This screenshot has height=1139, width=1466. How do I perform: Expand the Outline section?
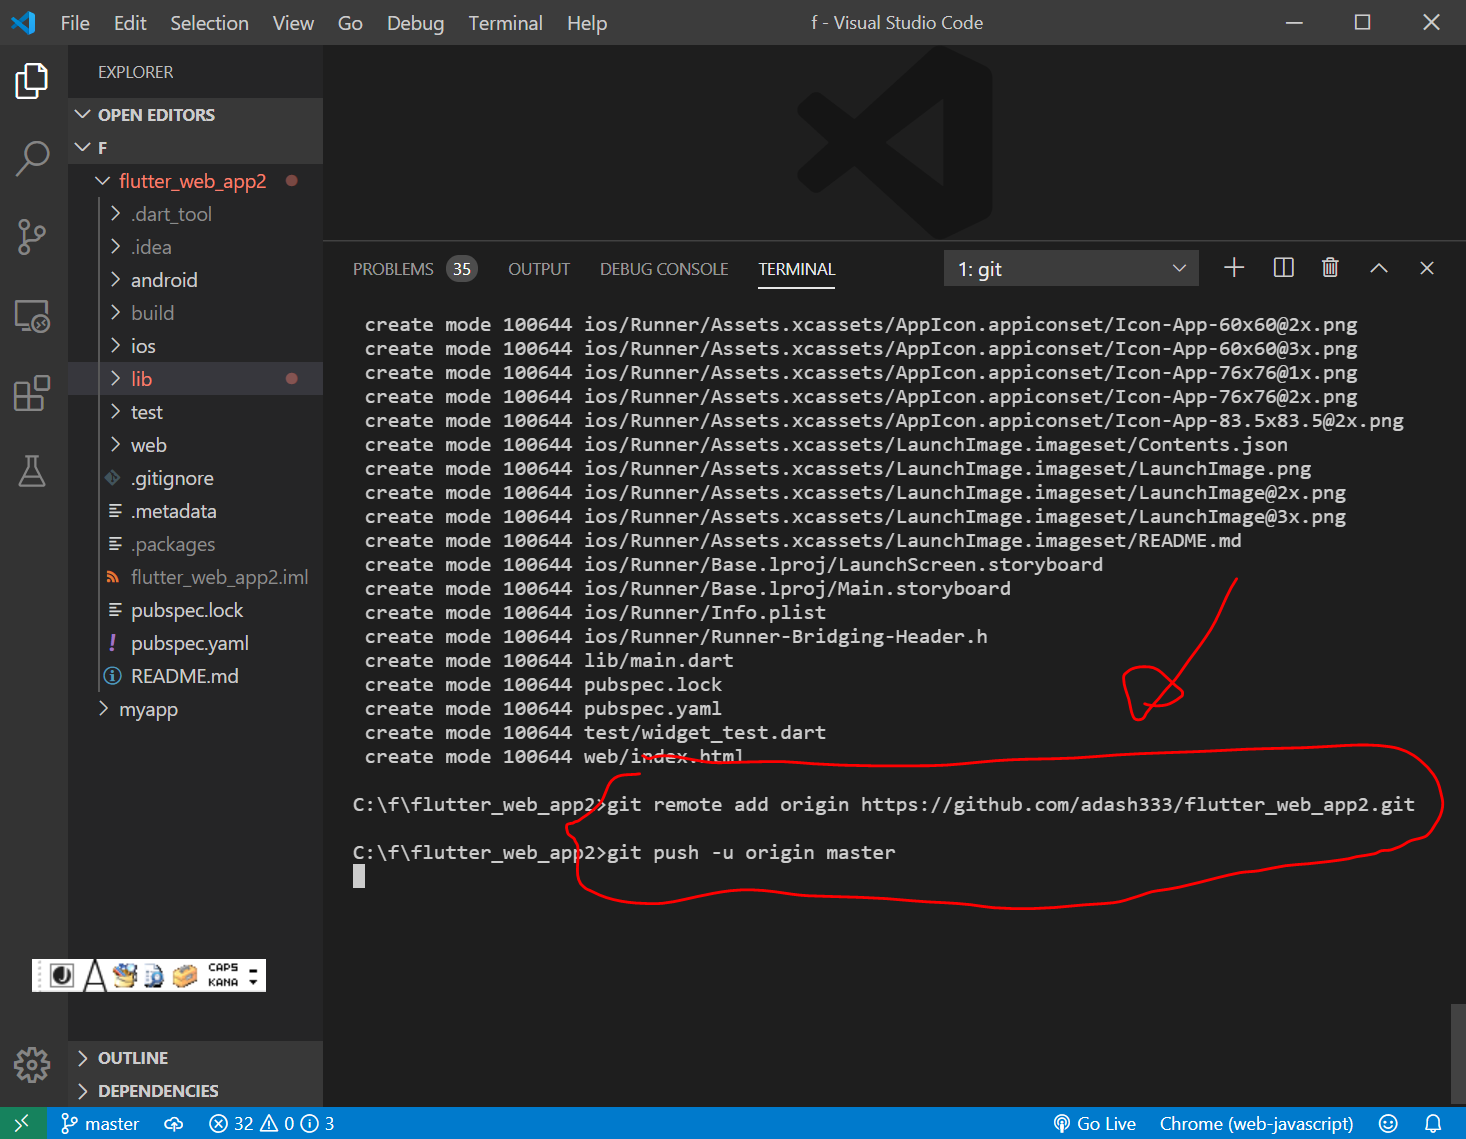pyautogui.click(x=195, y=1058)
